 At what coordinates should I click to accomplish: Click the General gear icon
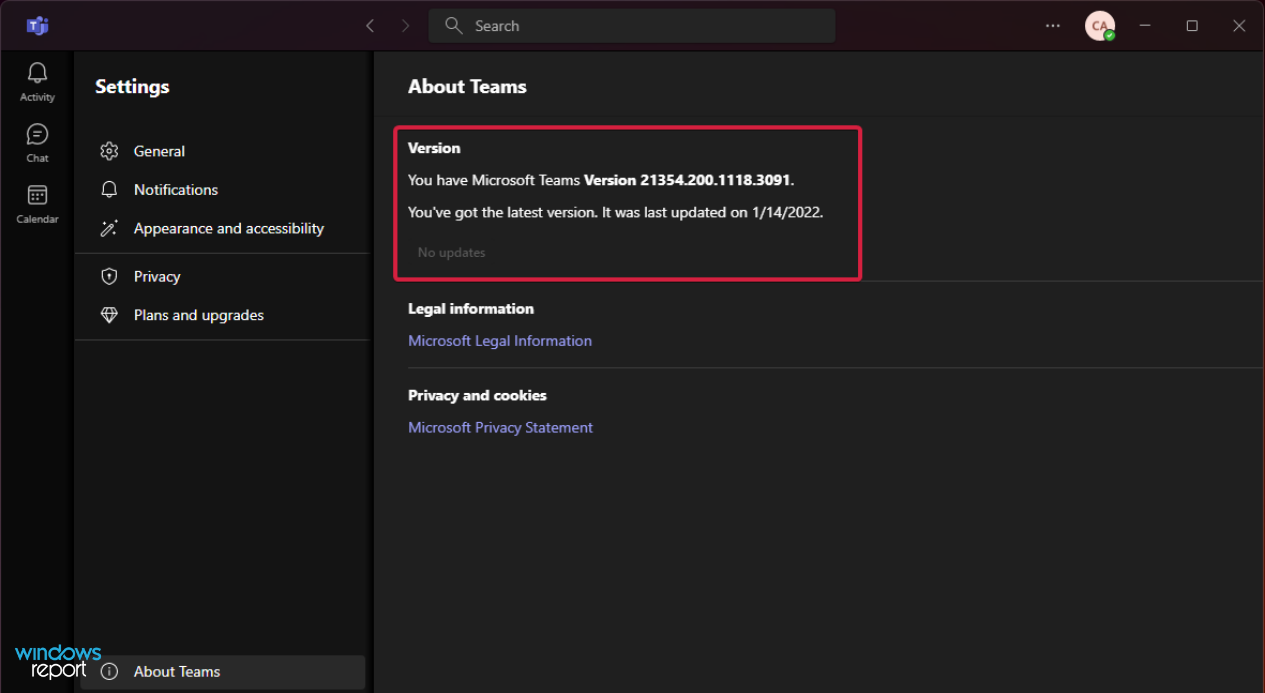point(110,151)
